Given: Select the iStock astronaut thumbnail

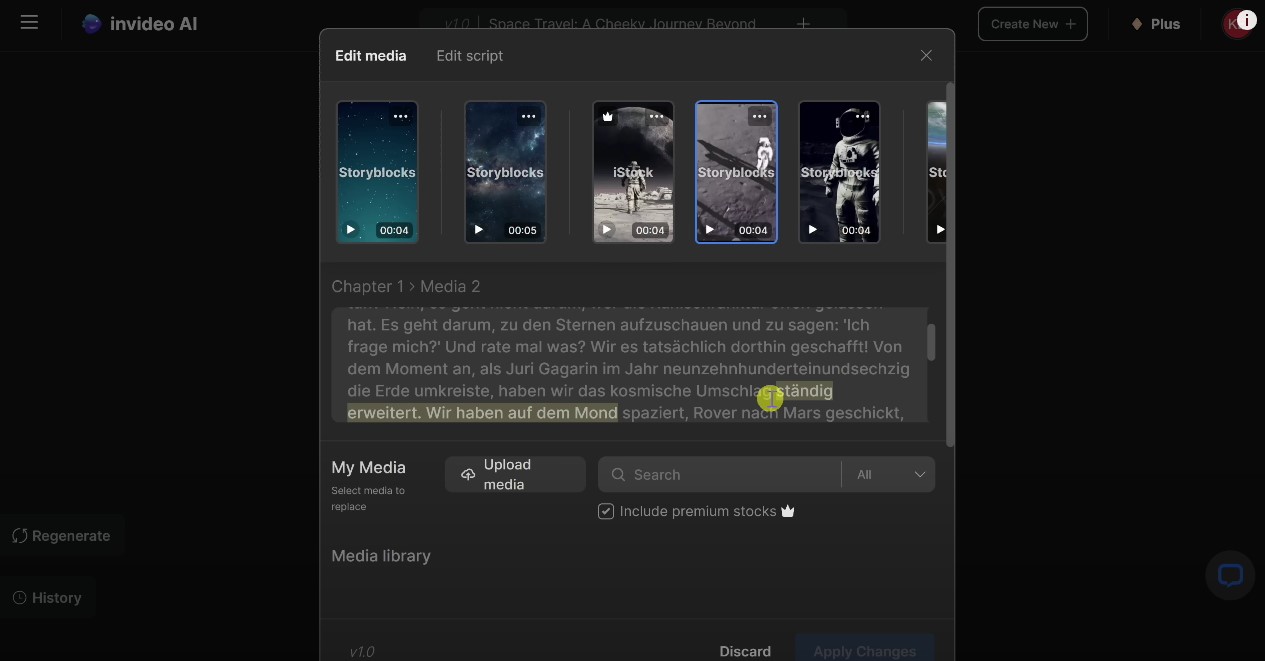Looking at the screenshot, I should (633, 172).
